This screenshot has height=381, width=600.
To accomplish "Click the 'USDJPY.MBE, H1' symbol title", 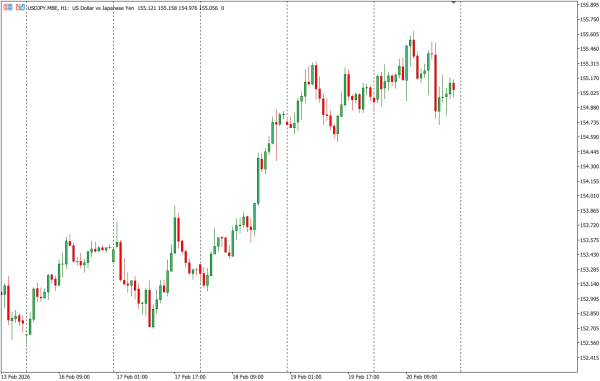I will (x=47, y=8).
